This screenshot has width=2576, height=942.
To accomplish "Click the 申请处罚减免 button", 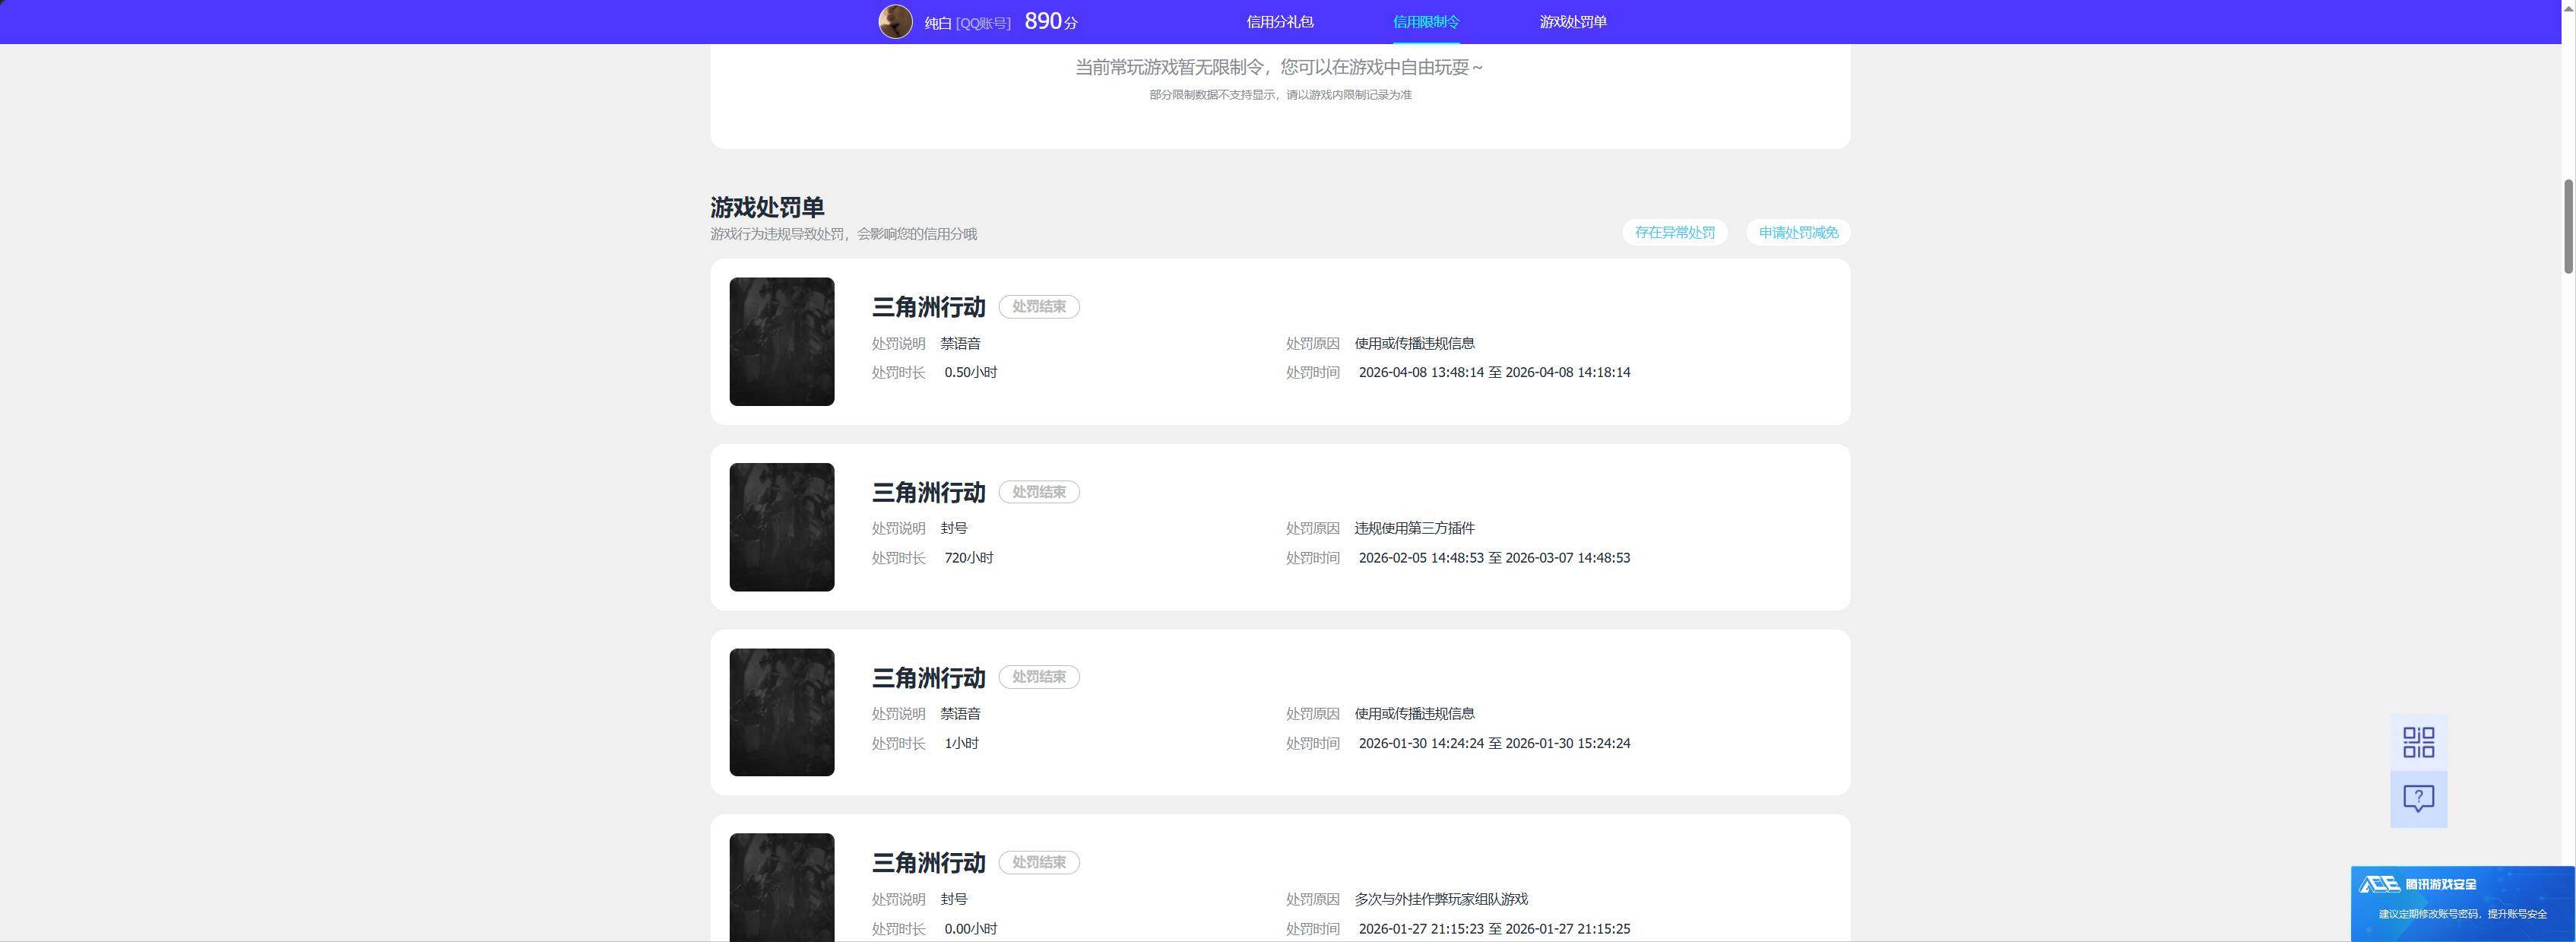I will pos(1798,232).
